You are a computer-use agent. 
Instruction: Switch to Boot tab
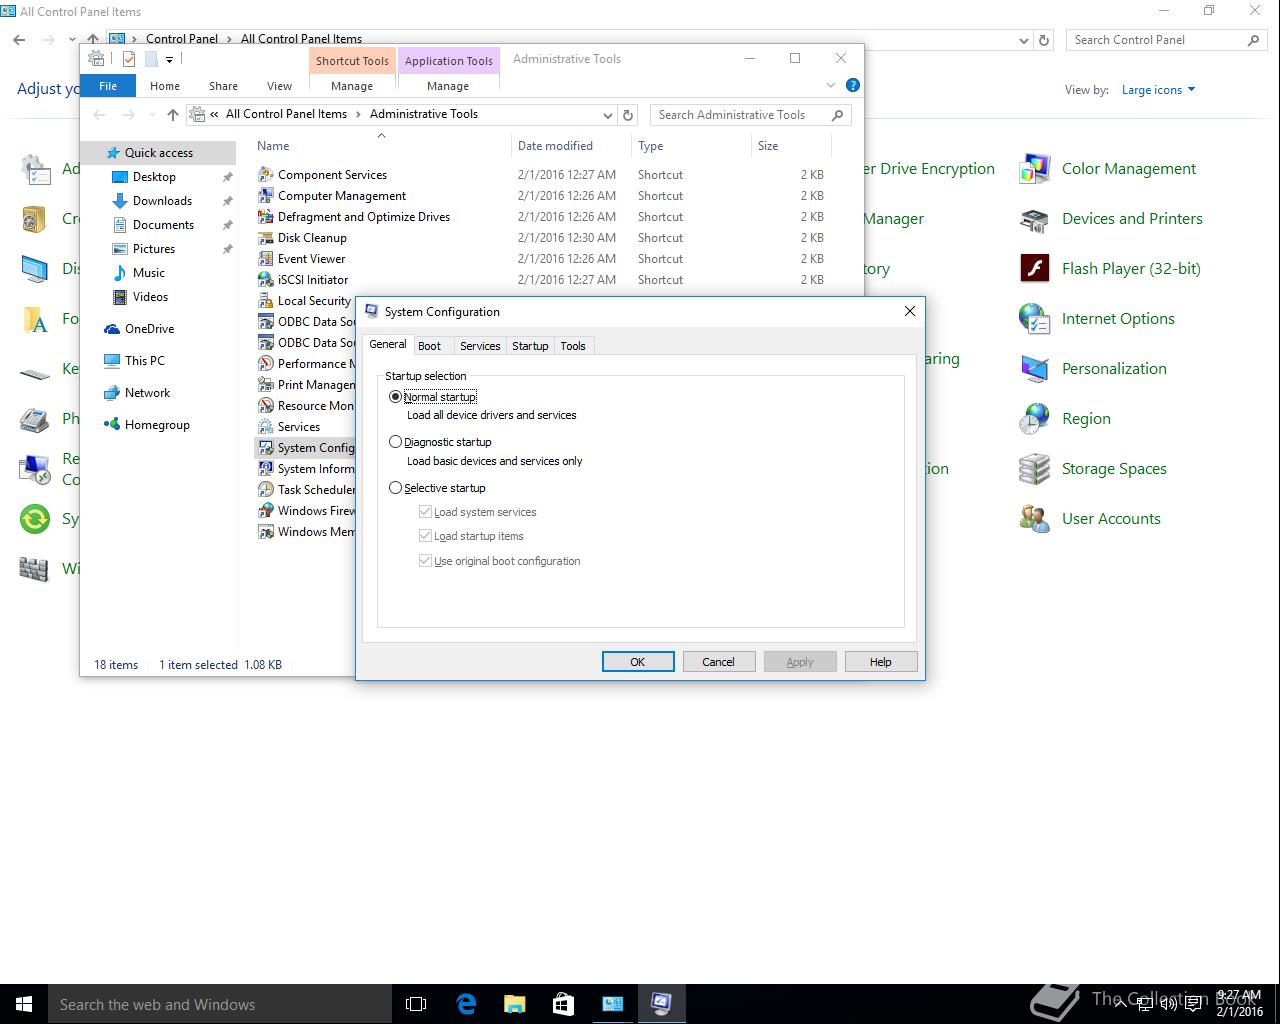pos(429,346)
